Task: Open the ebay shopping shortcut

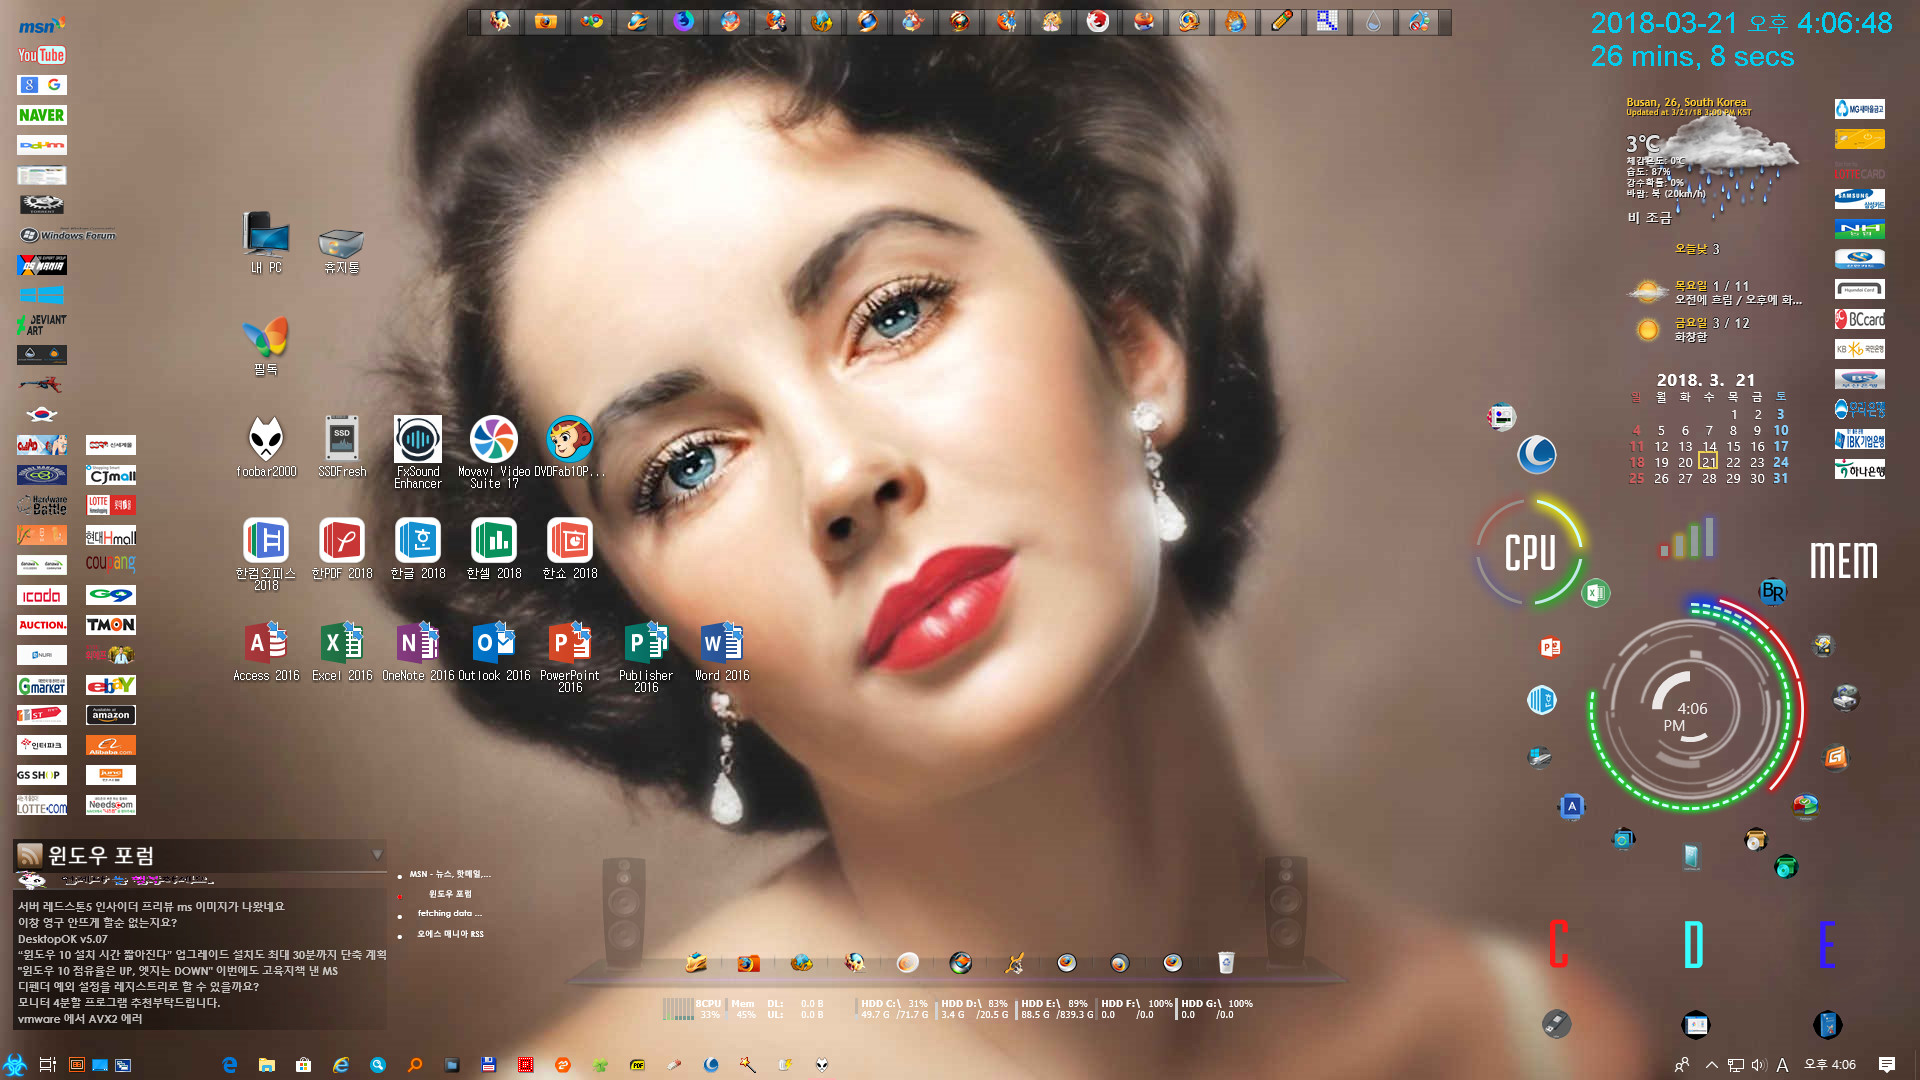Action: click(111, 685)
